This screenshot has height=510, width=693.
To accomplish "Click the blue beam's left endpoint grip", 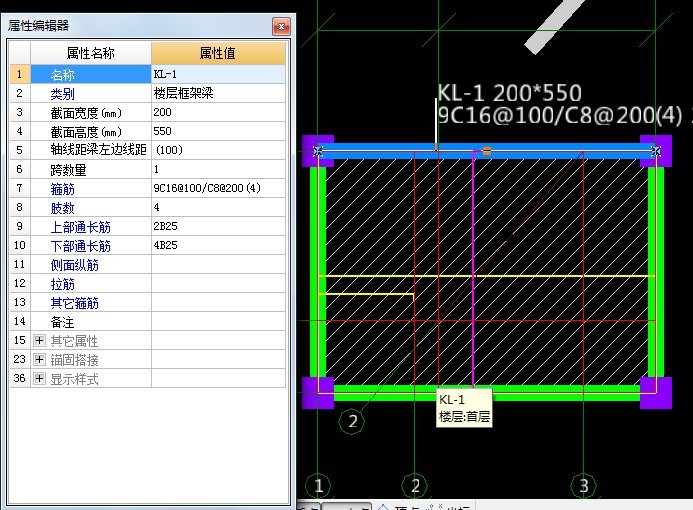I will pos(318,151).
